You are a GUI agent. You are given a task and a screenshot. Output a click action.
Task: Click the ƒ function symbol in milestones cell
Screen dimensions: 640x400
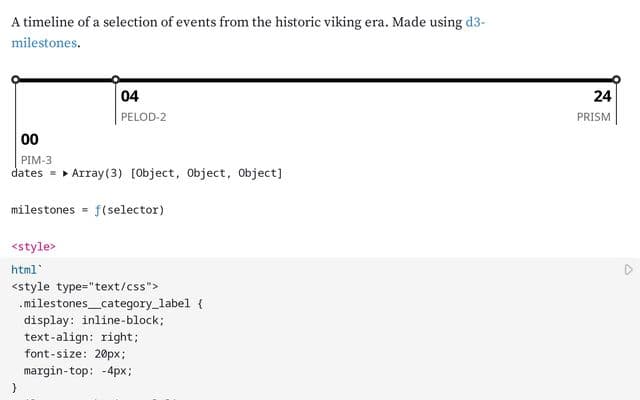point(98,210)
